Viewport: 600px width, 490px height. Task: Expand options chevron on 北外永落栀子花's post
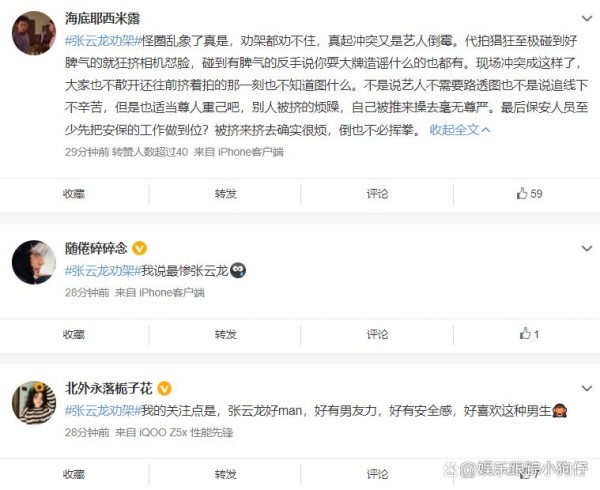(587, 389)
